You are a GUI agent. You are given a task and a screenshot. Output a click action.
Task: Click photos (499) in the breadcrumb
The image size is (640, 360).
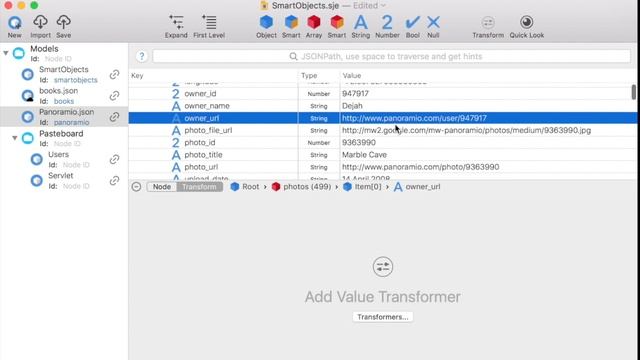click(301, 187)
